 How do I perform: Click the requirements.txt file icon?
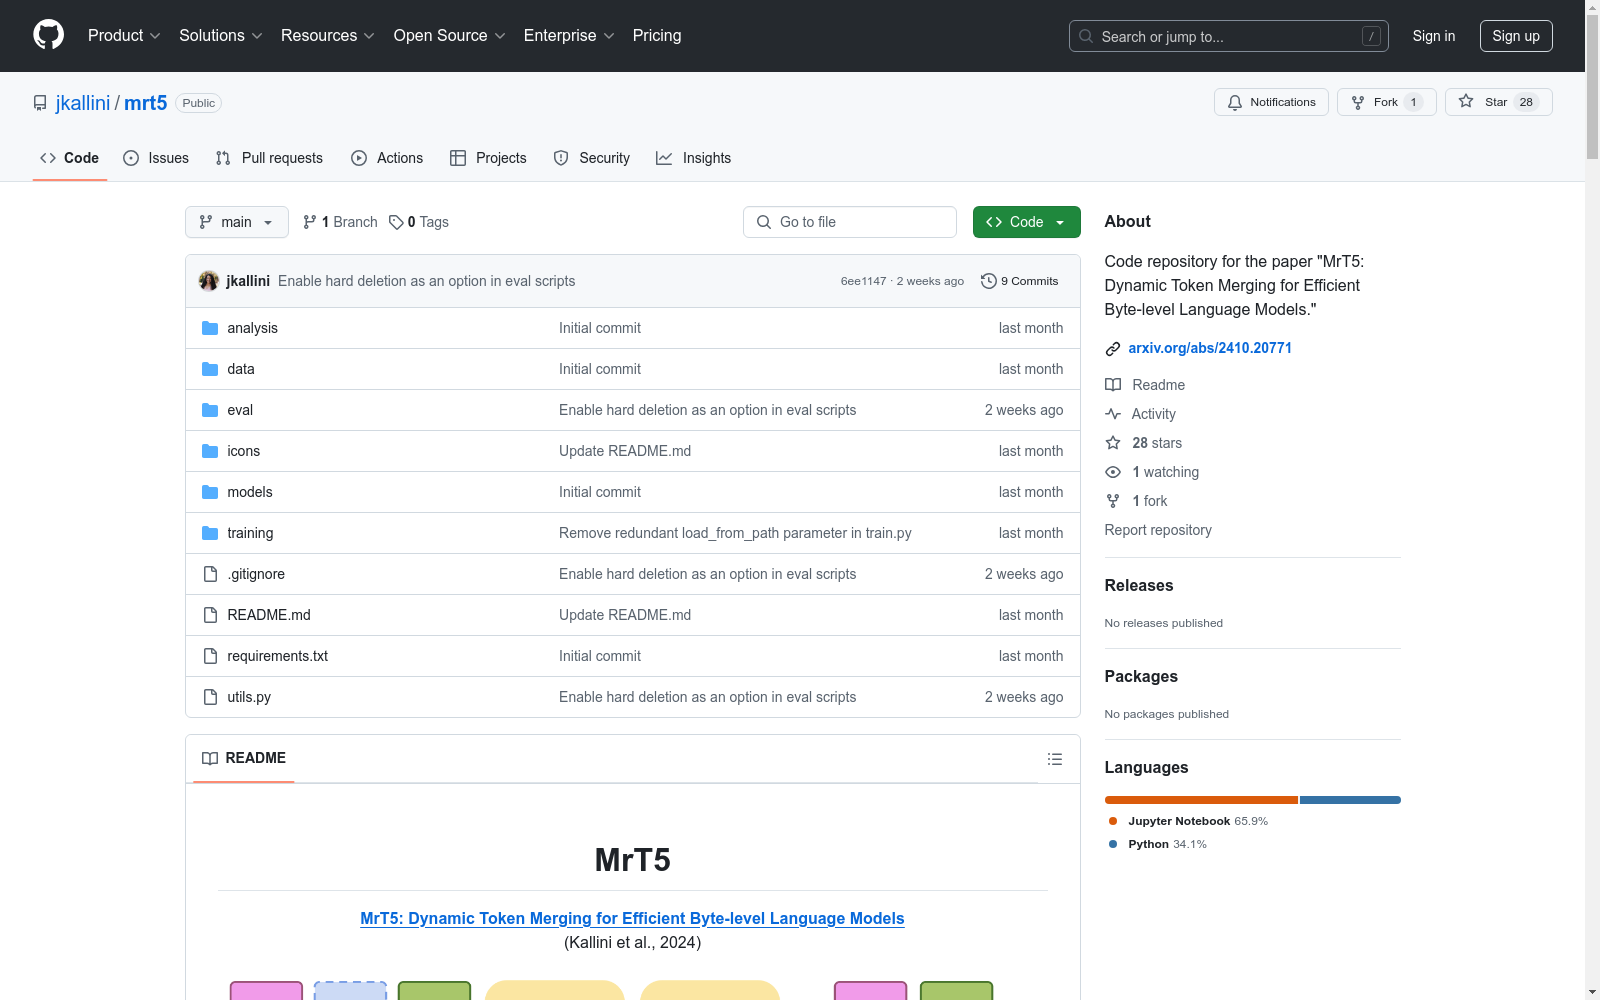click(x=210, y=656)
